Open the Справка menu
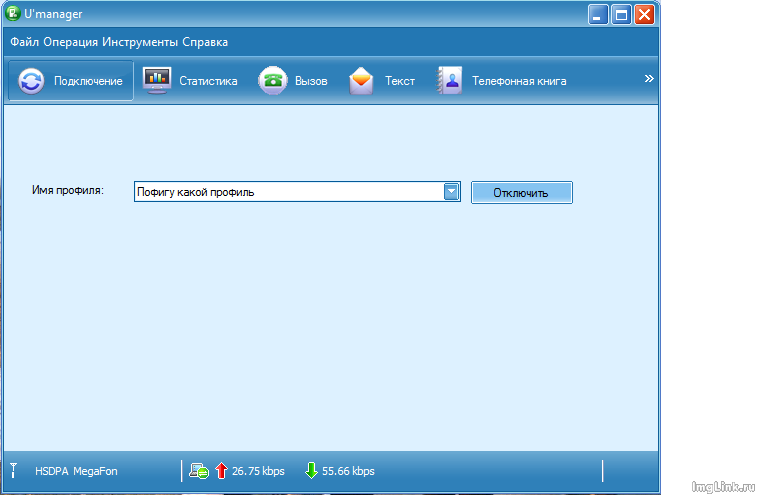Viewport: 768px width, 495px height. tap(205, 42)
